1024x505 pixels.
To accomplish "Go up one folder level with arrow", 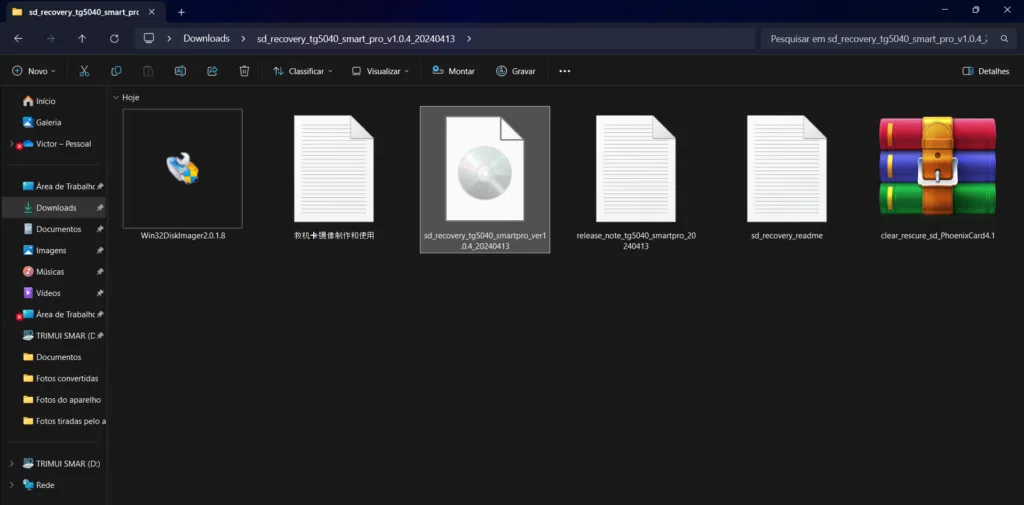I will [x=82, y=38].
